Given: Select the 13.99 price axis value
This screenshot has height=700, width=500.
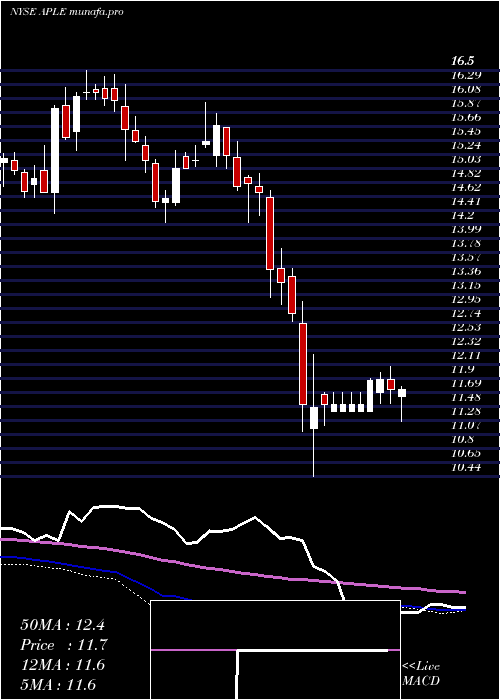Looking at the screenshot, I should click(466, 229).
